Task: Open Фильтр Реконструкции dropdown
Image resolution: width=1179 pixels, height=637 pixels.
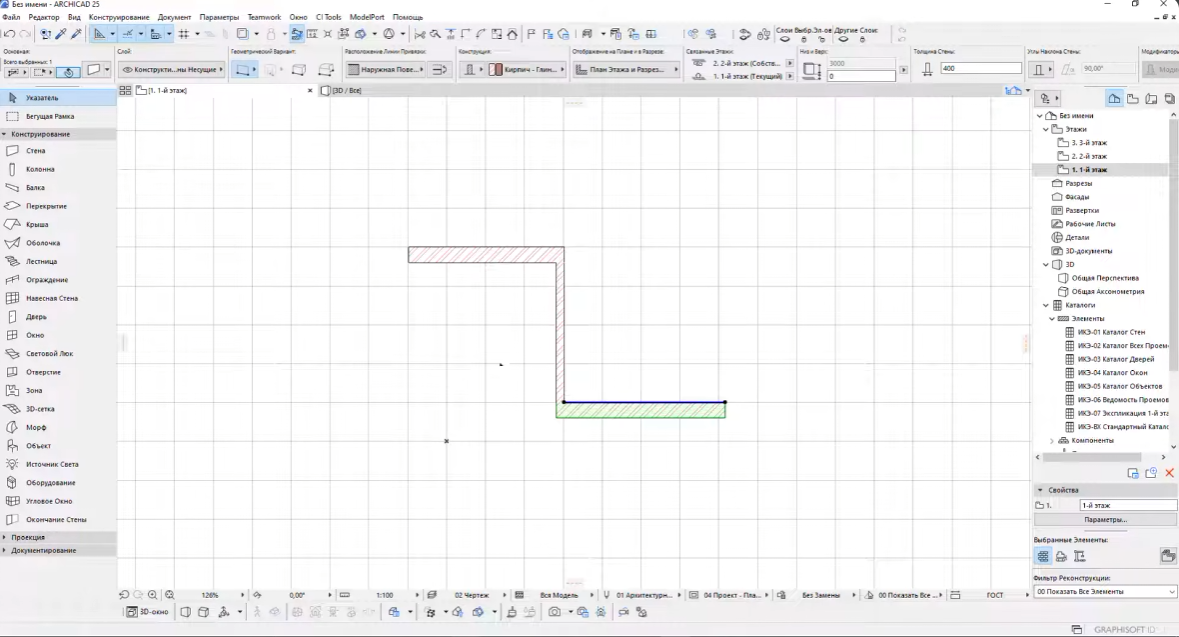Action: click(1105, 592)
